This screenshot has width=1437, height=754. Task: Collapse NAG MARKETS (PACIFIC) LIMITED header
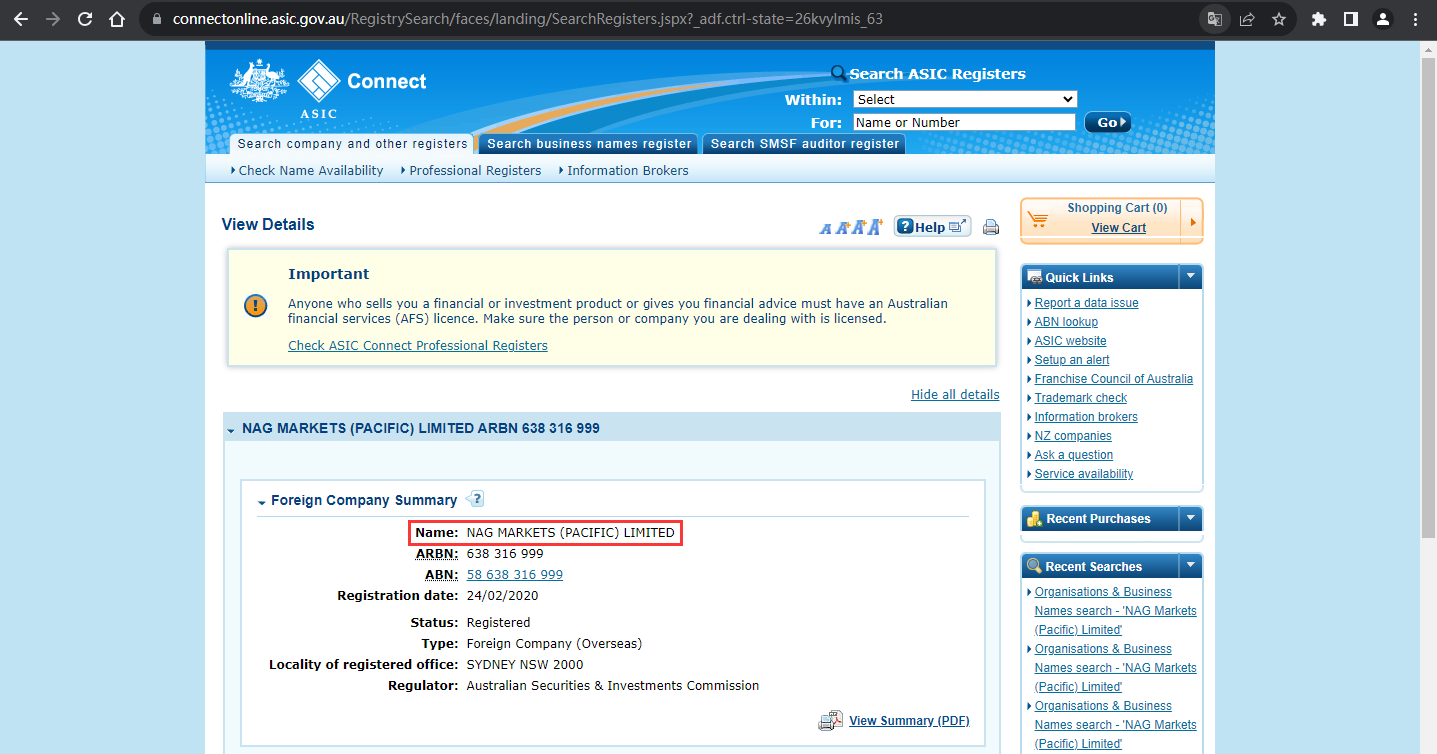[231, 430]
